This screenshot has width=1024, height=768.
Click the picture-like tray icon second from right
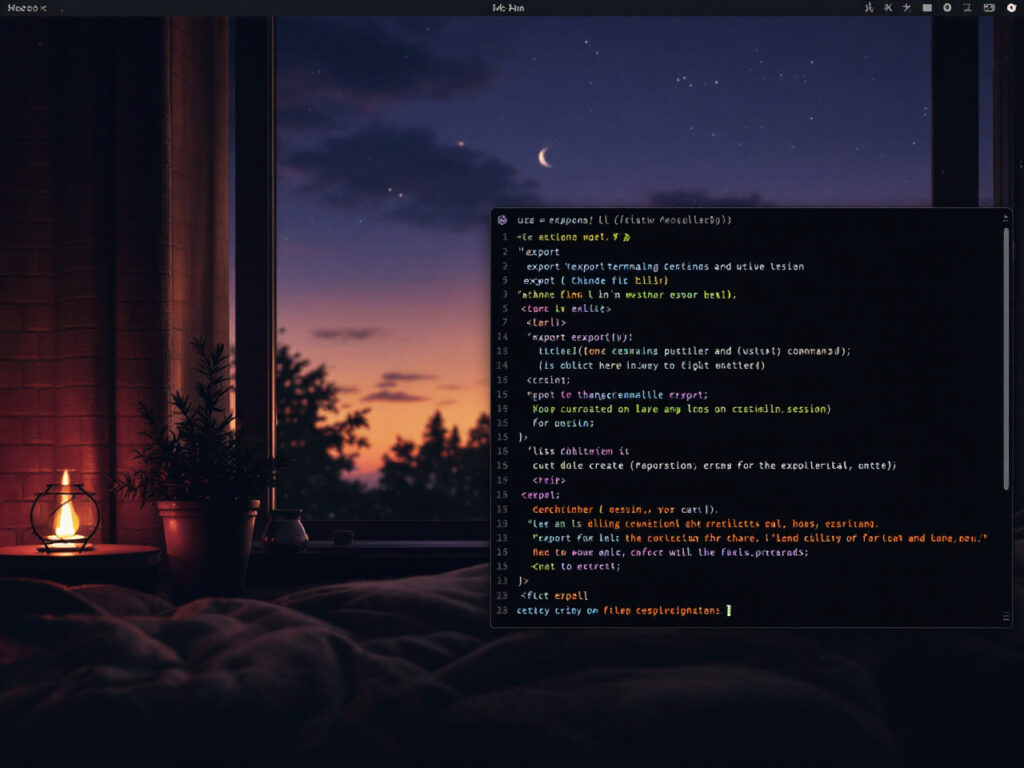[x=988, y=8]
